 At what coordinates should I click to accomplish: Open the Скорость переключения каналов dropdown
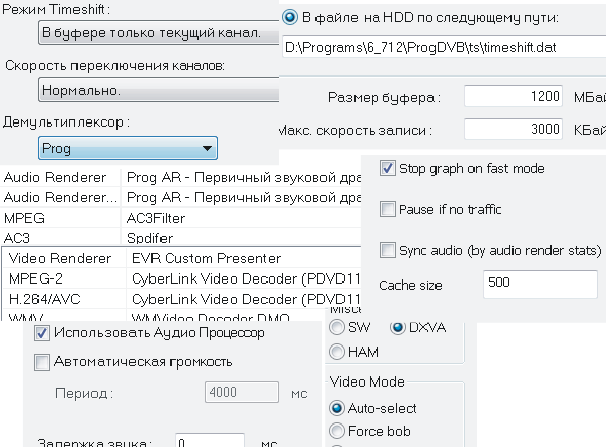click(155, 91)
